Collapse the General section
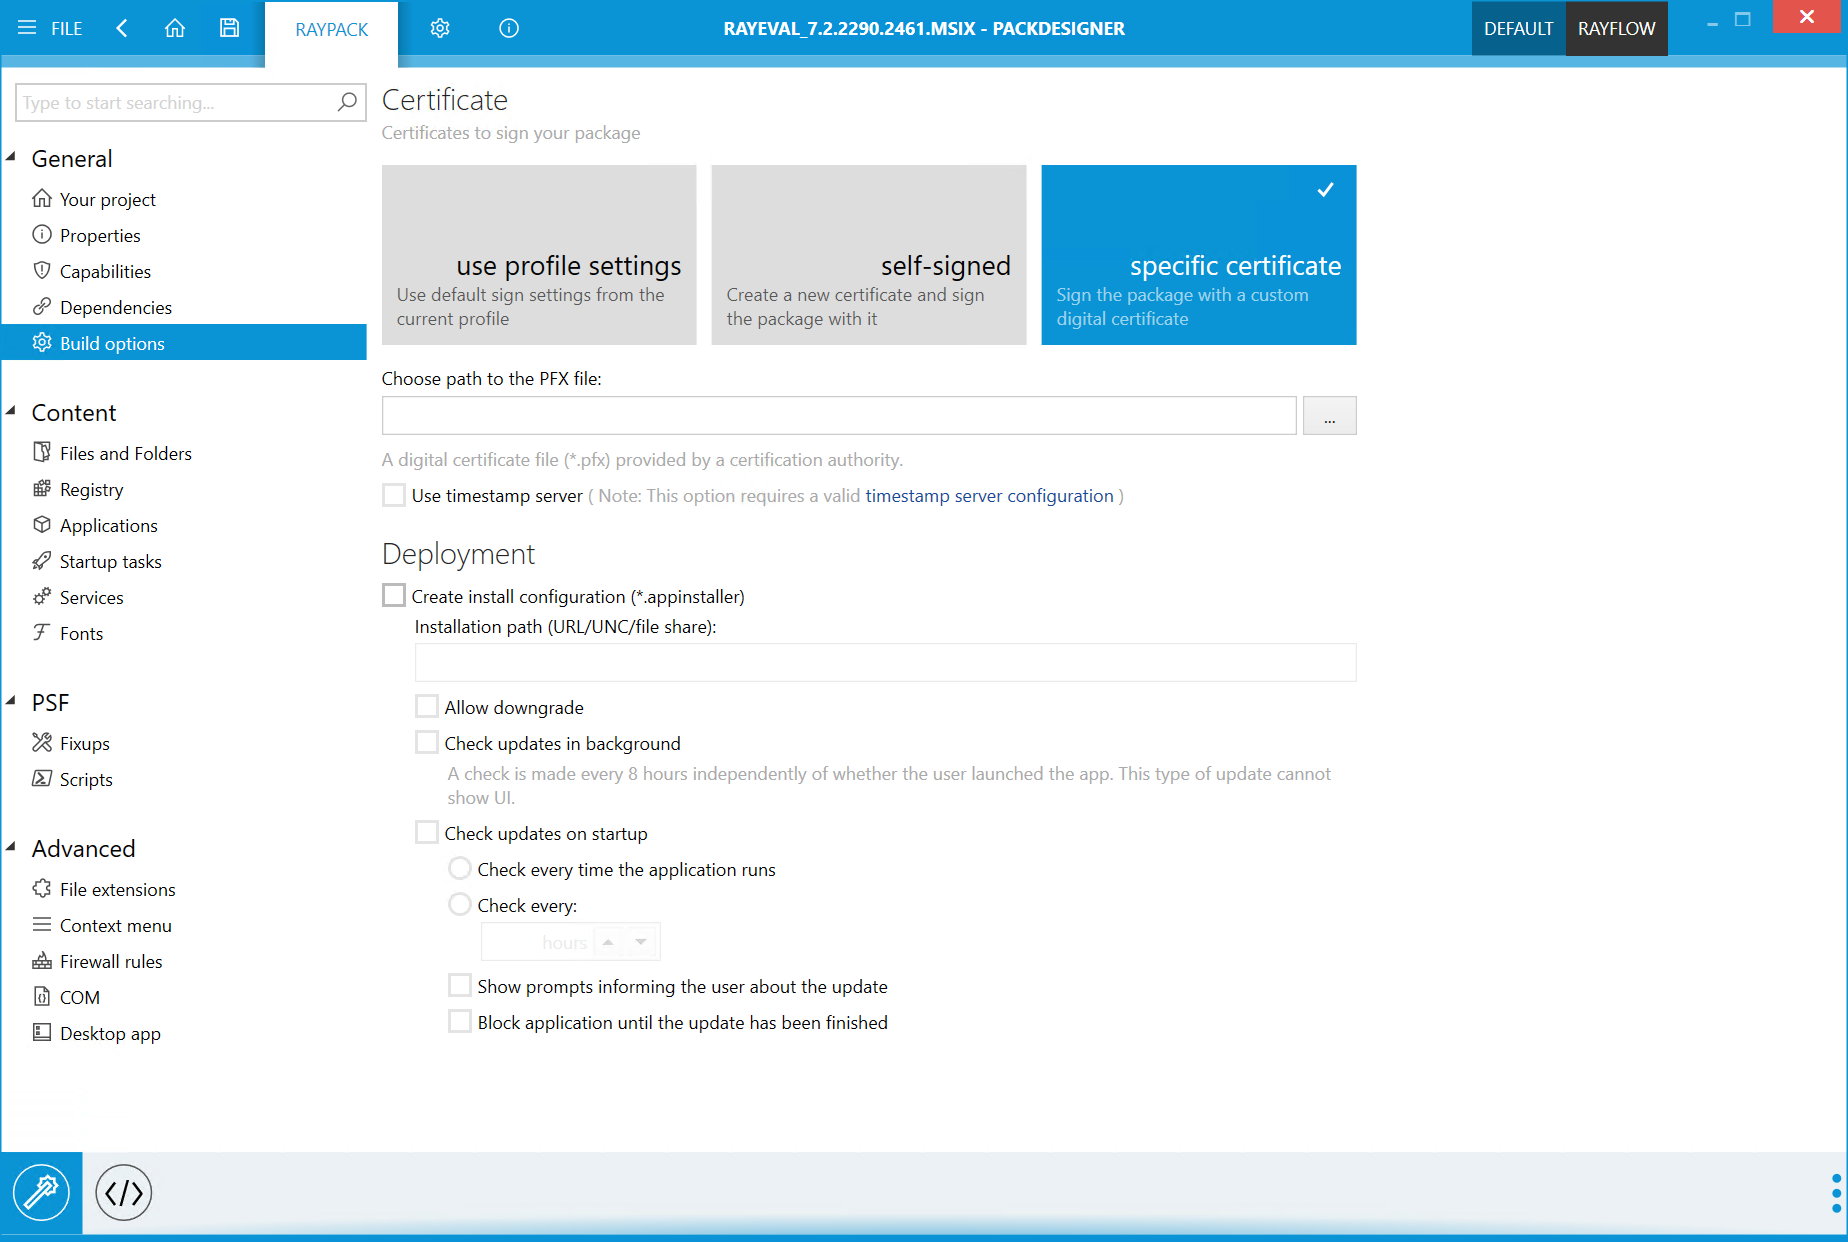Screen dimensions: 1848x1242 click(13, 156)
